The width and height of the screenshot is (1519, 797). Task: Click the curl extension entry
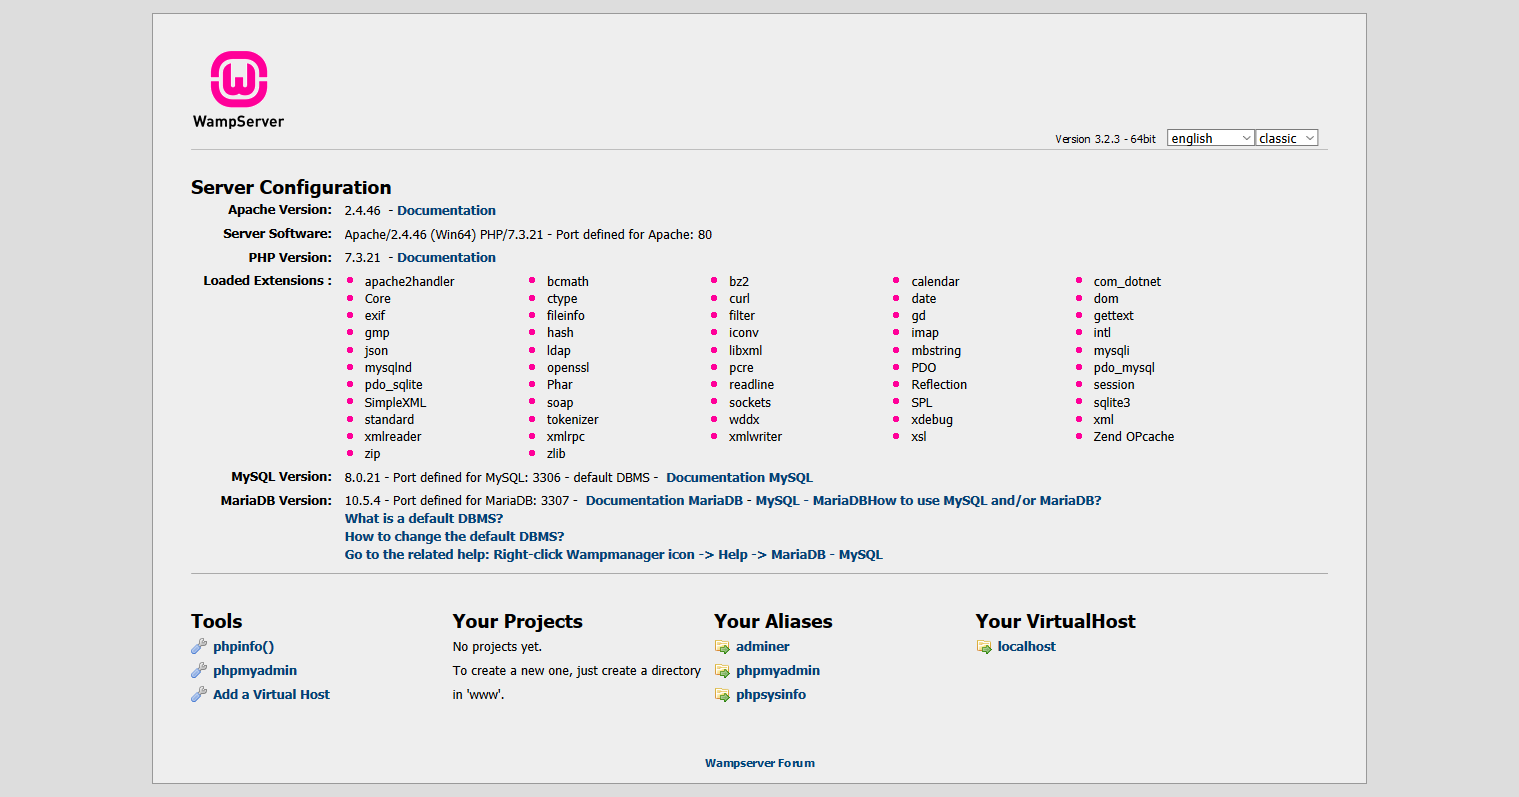point(739,299)
